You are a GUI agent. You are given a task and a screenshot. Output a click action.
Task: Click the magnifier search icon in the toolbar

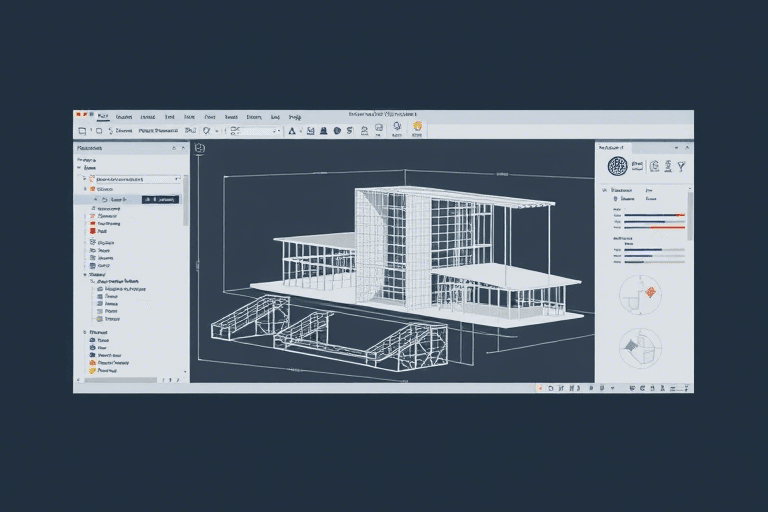207,130
